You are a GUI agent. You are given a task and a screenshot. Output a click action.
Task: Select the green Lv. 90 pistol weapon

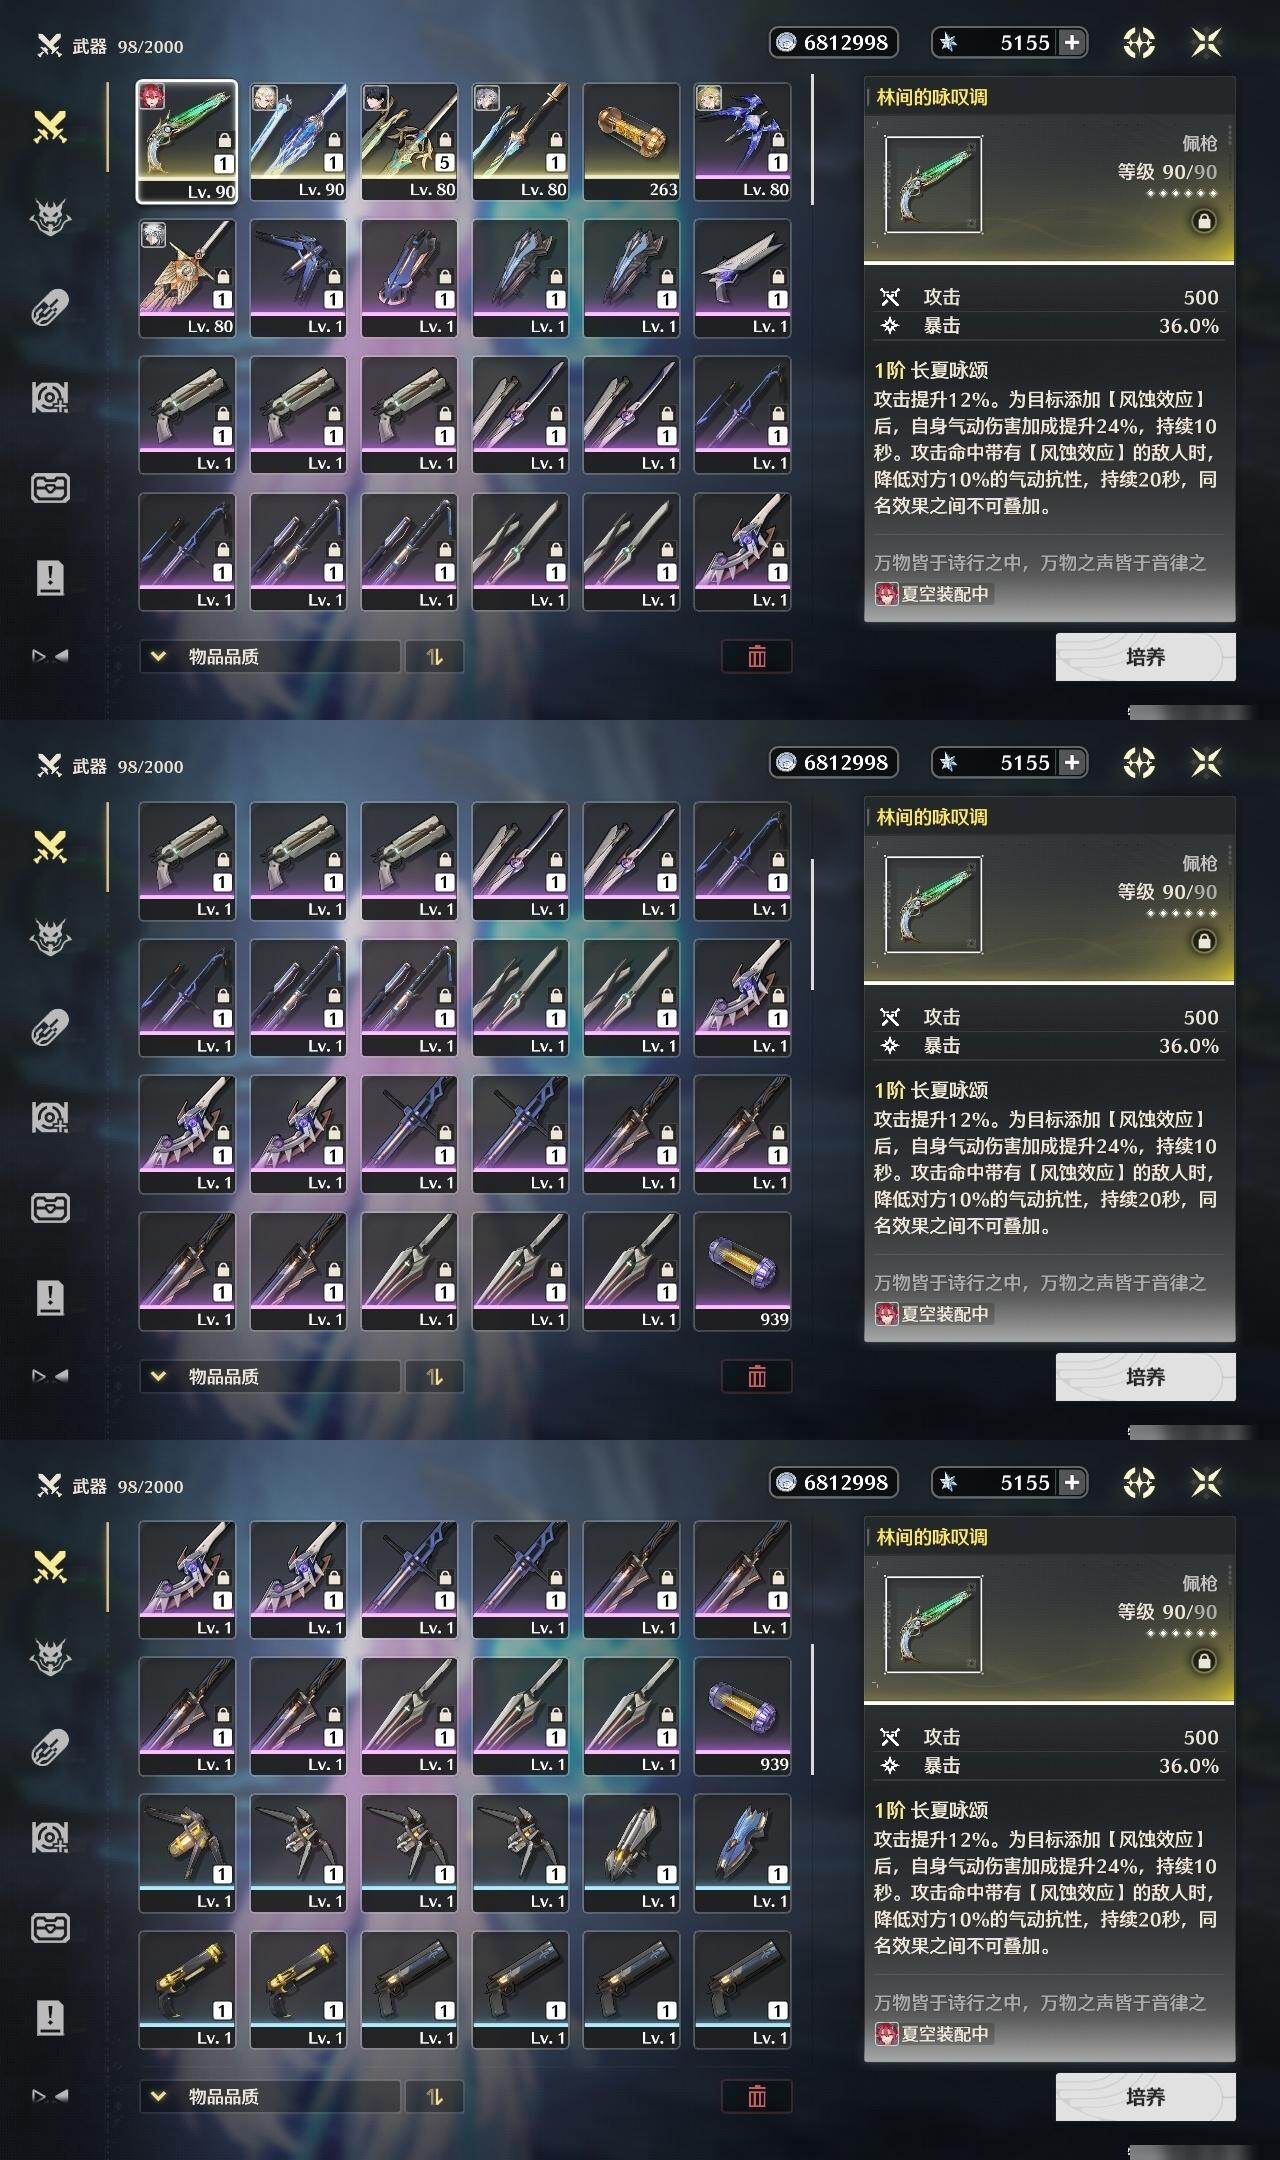187,142
